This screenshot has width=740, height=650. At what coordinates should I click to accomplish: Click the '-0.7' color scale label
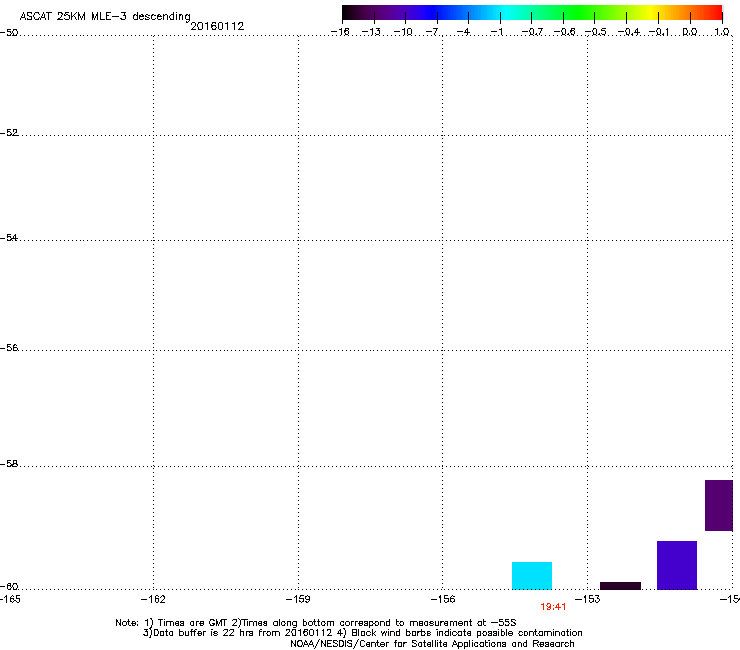pyautogui.click(x=532, y=32)
